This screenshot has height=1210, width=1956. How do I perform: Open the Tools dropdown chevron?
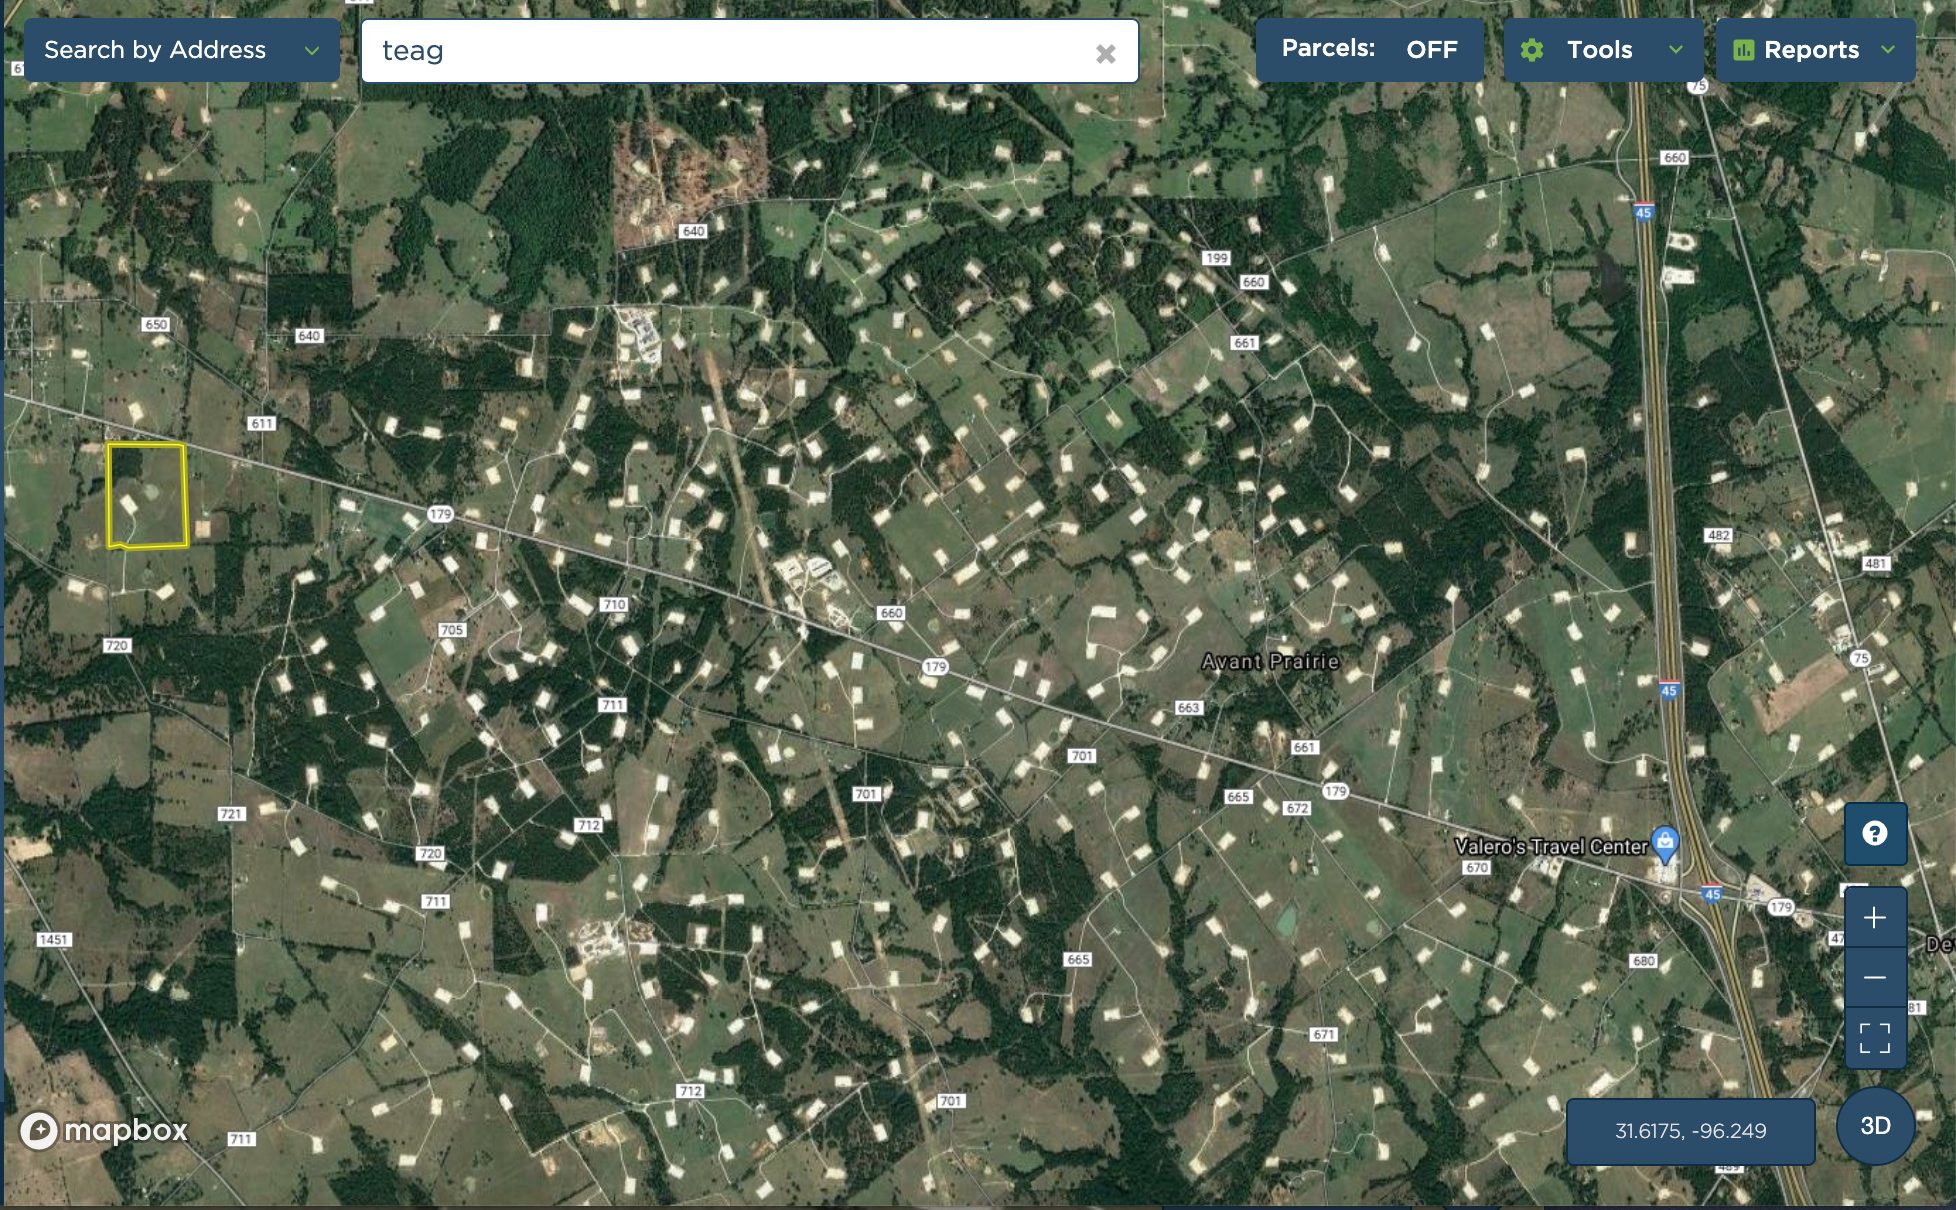(1676, 50)
